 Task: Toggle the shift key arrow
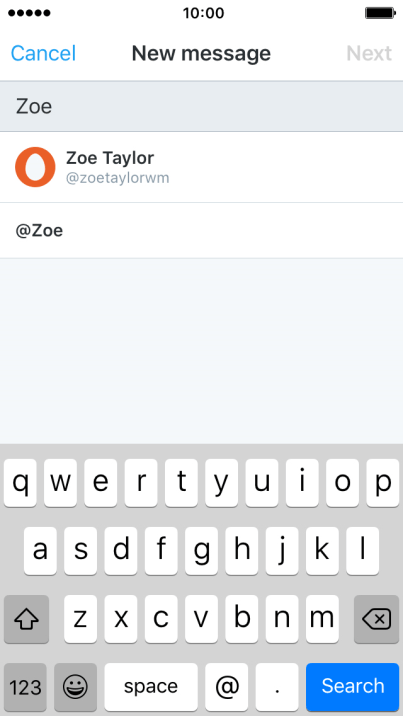pos(26,619)
